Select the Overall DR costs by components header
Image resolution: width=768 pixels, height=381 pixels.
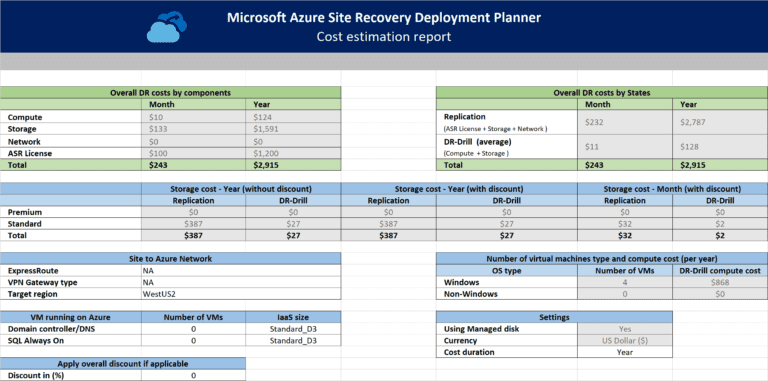(x=170, y=93)
